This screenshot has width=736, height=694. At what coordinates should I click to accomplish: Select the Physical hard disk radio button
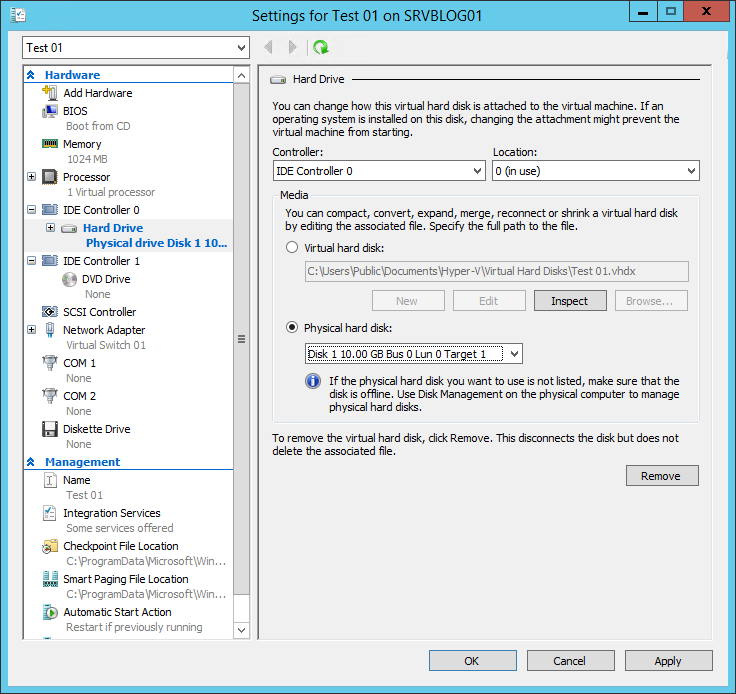[292, 327]
